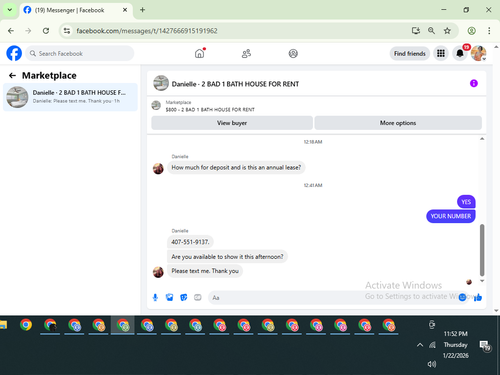500x375 pixels.
Task: Click the first Chrome taskbar icon
Action: pos(26,325)
